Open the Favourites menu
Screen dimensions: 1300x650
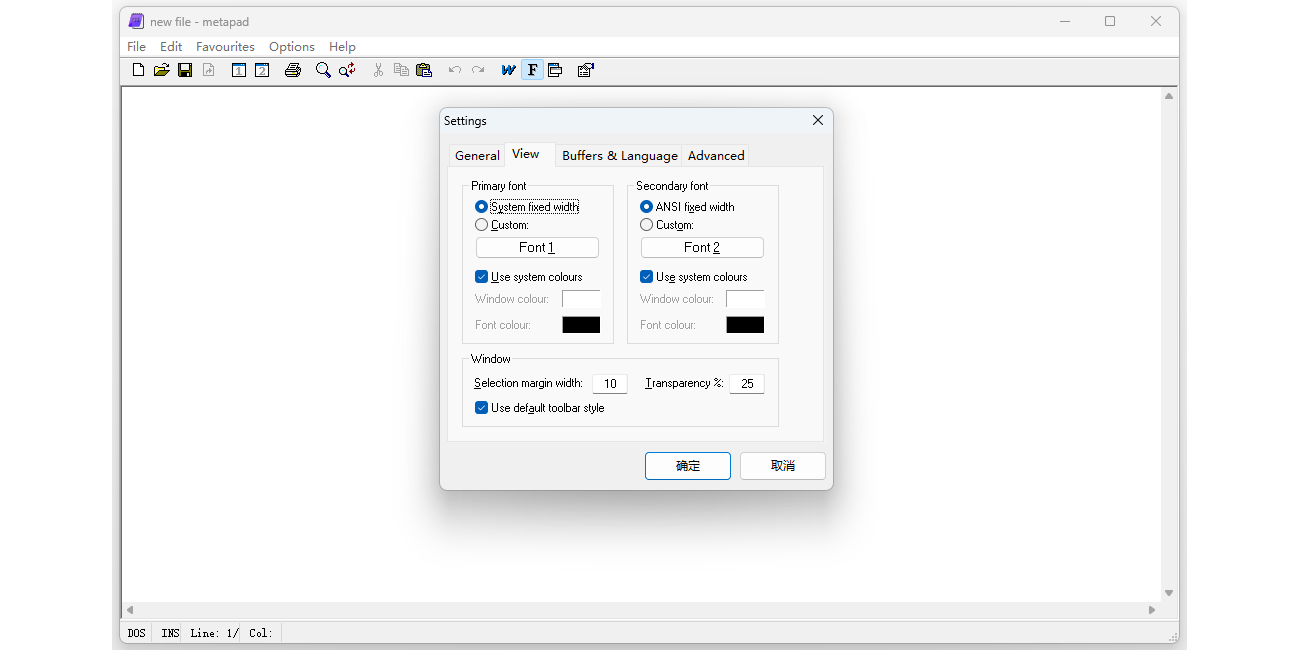pyautogui.click(x=225, y=47)
